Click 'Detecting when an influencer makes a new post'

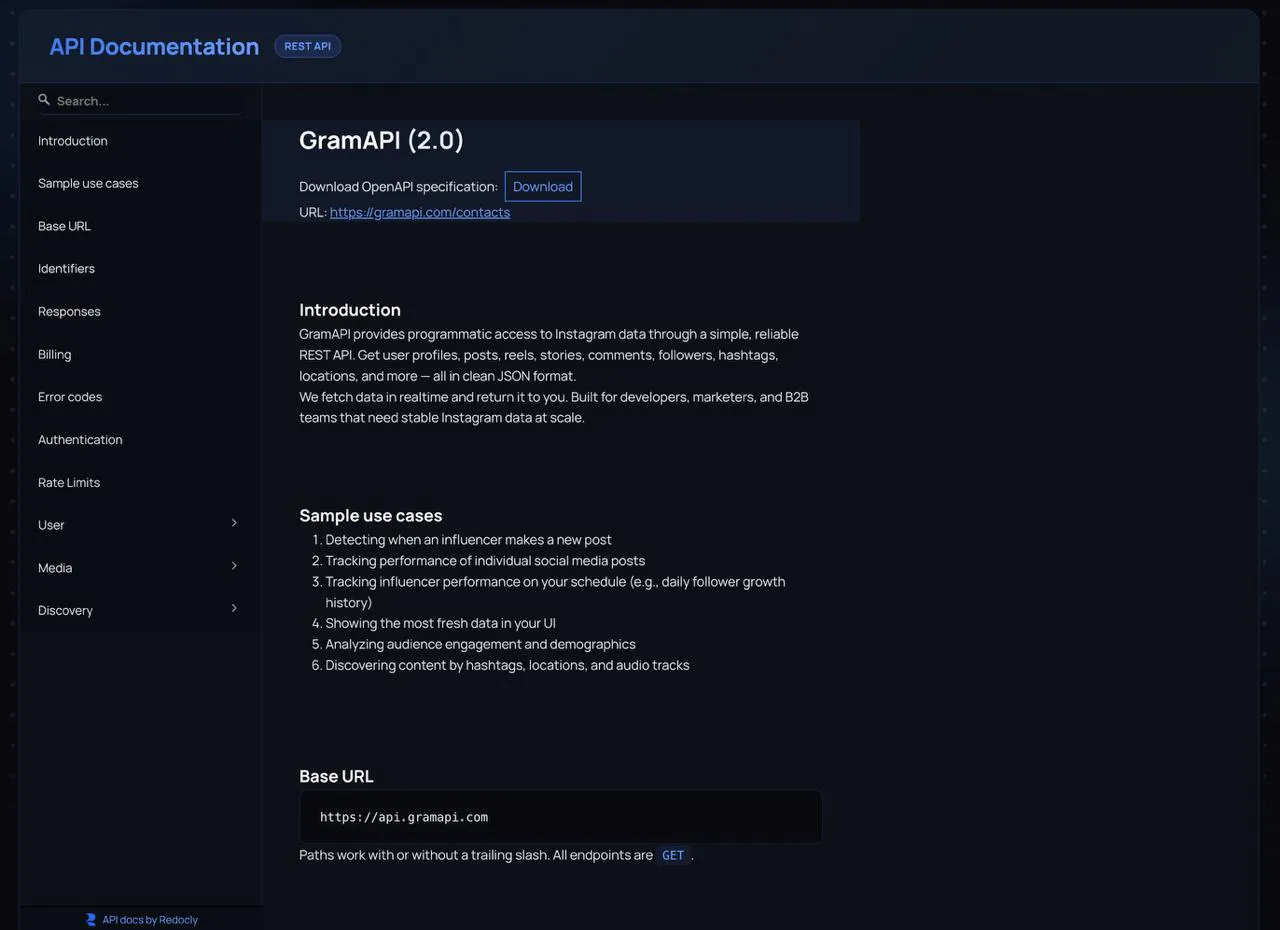(x=469, y=539)
